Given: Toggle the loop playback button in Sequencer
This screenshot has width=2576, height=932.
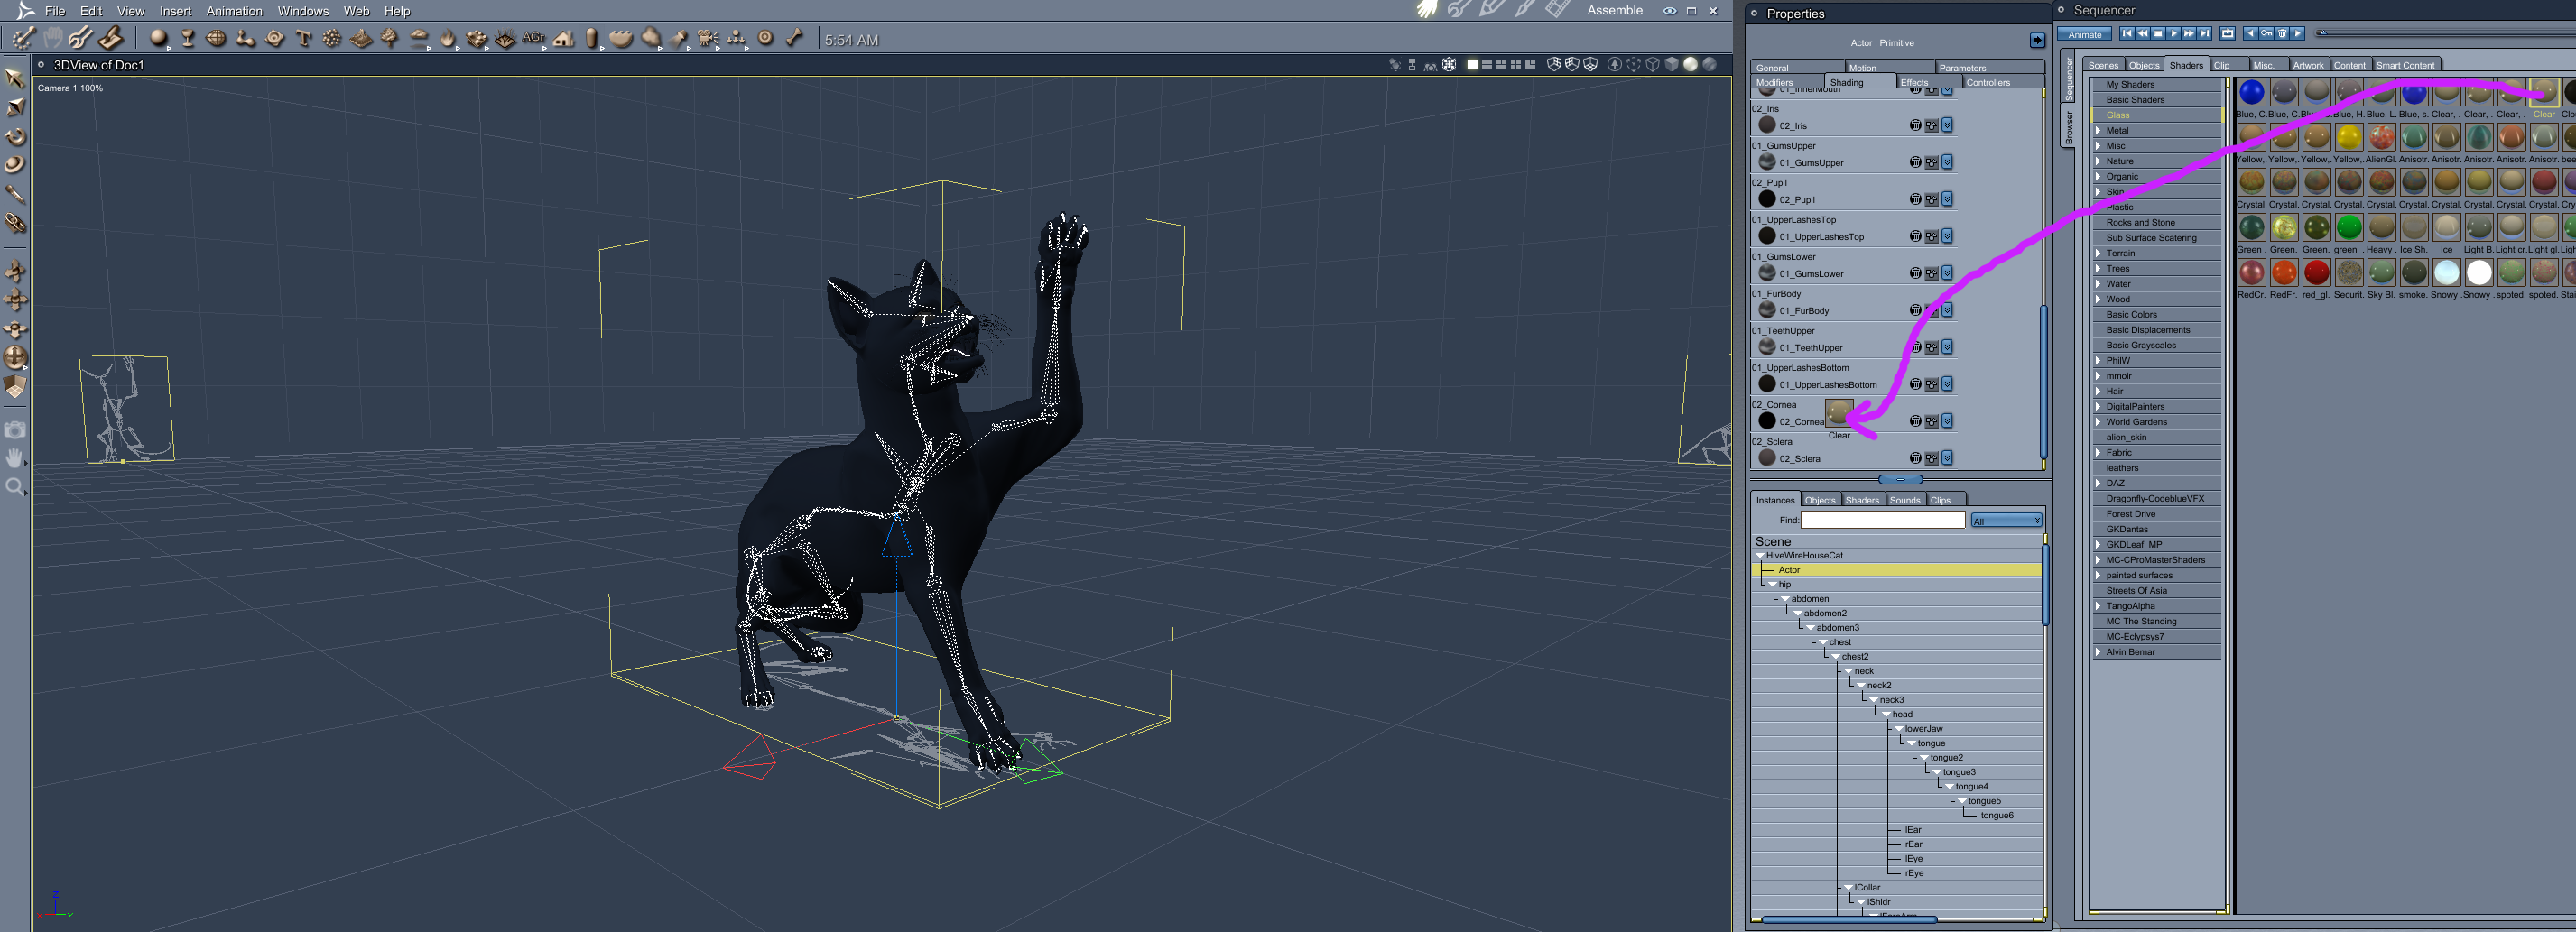Looking at the screenshot, I should [2228, 34].
